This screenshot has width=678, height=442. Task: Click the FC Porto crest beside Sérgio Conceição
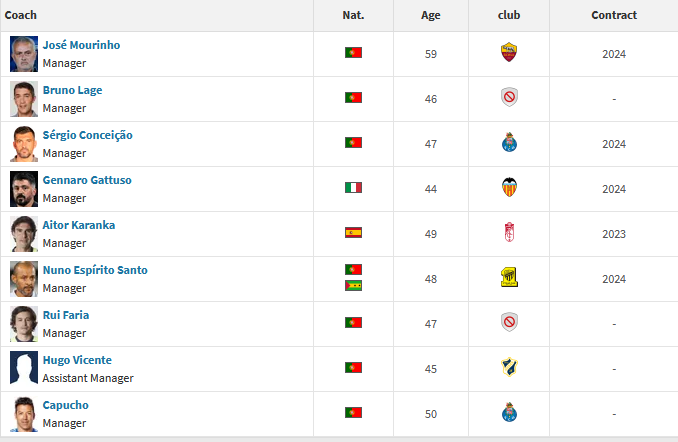pos(509,142)
